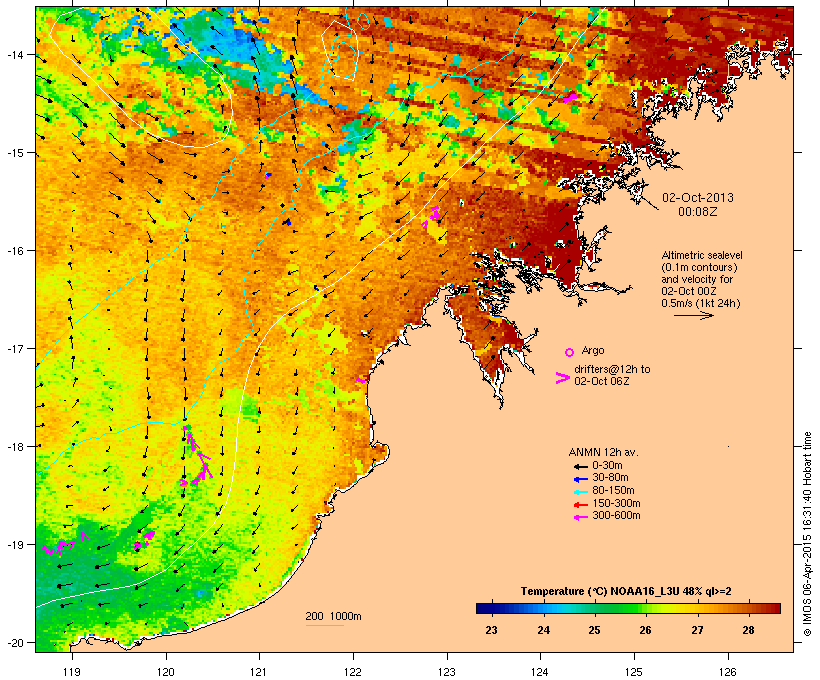Click the colorbar tick label '28'

[748, 630]
